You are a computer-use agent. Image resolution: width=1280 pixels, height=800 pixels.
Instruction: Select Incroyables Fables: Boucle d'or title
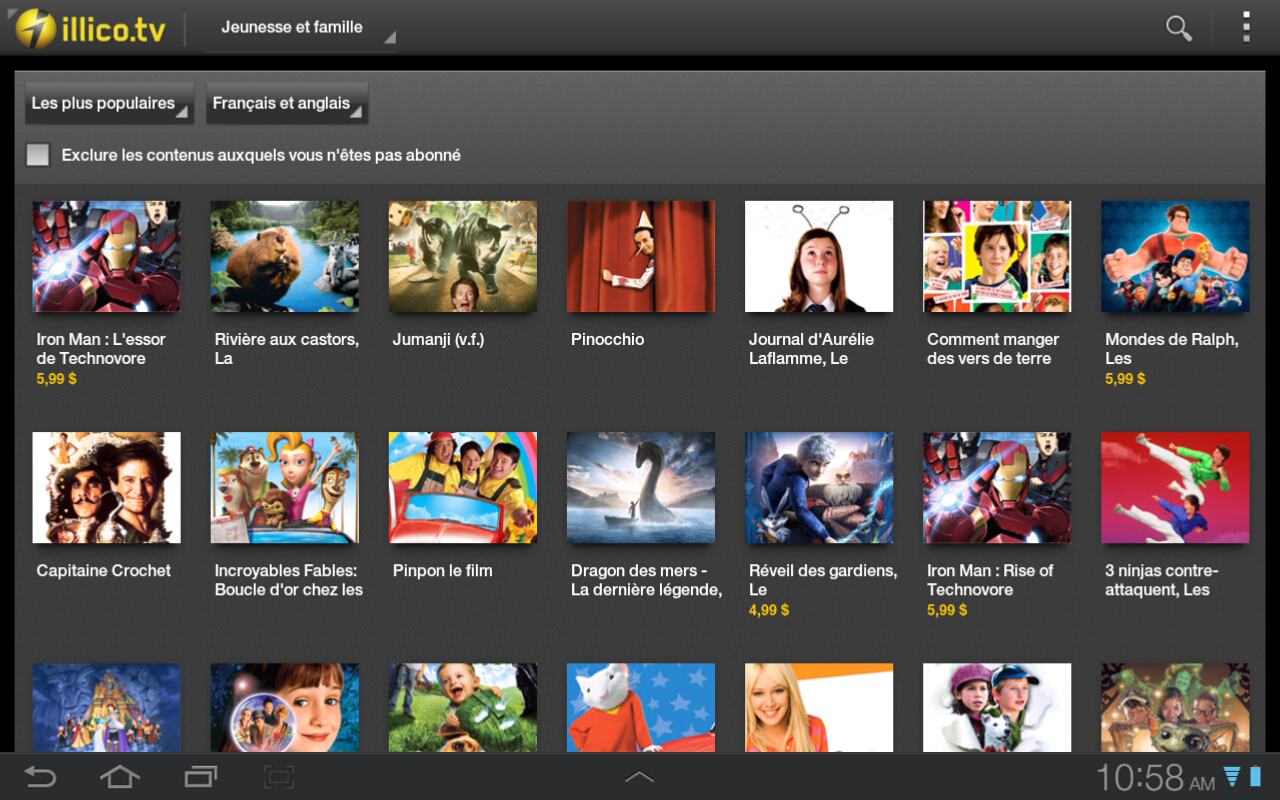(289, 580)
